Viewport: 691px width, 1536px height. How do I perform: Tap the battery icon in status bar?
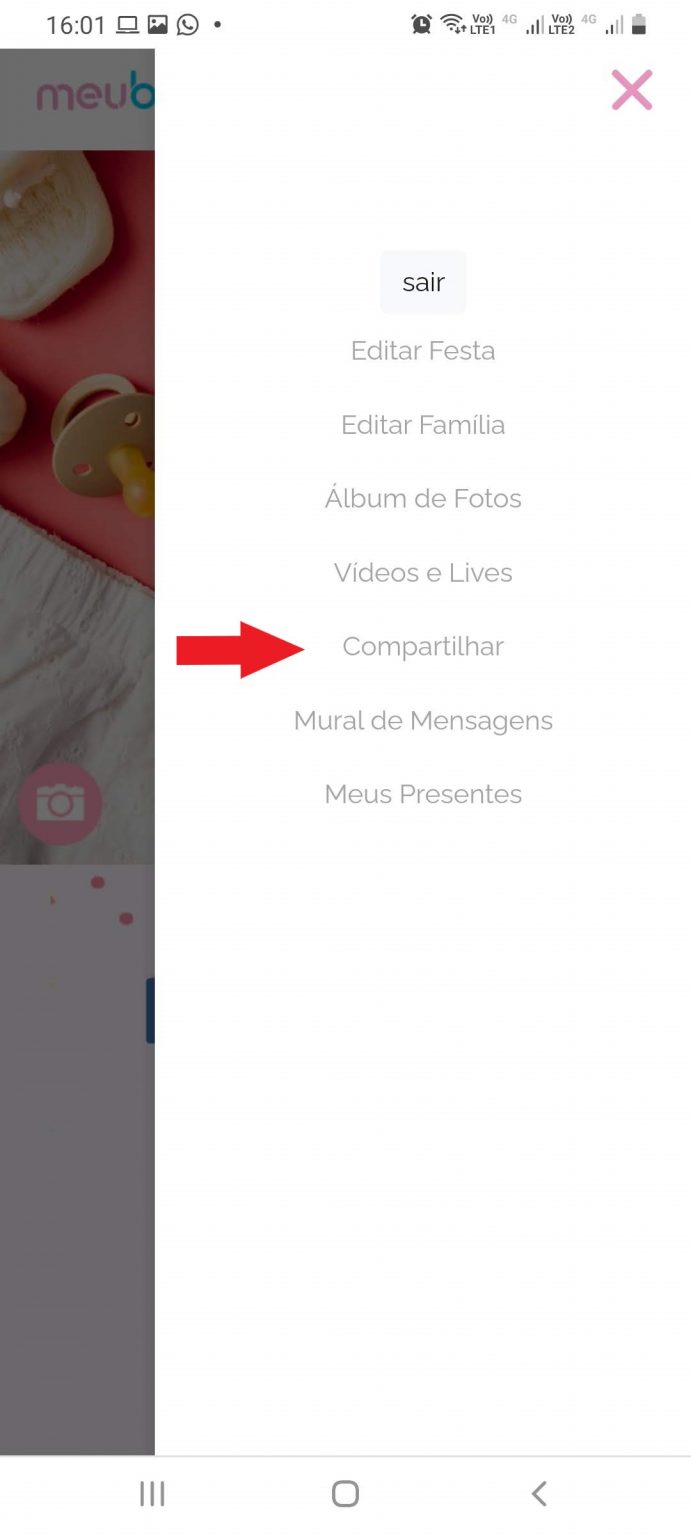coord(639,24)
